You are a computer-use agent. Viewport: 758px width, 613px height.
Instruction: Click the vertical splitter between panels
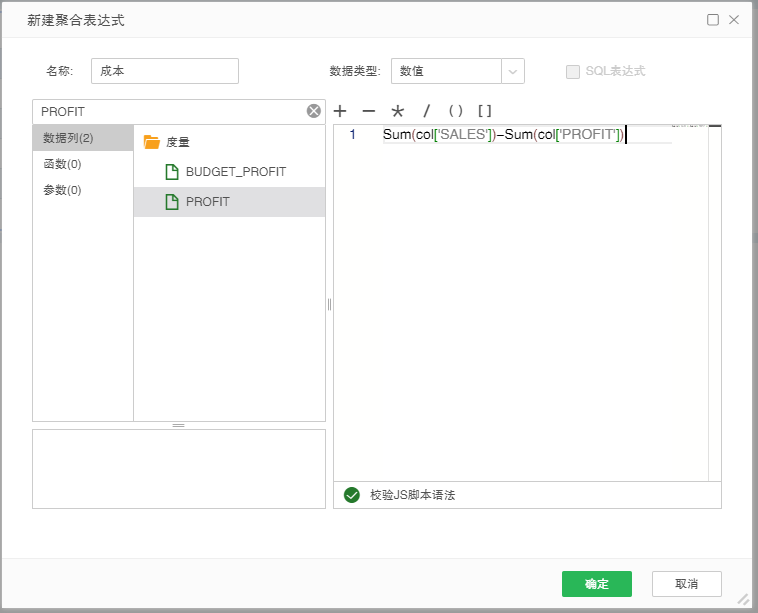point(330,304)
